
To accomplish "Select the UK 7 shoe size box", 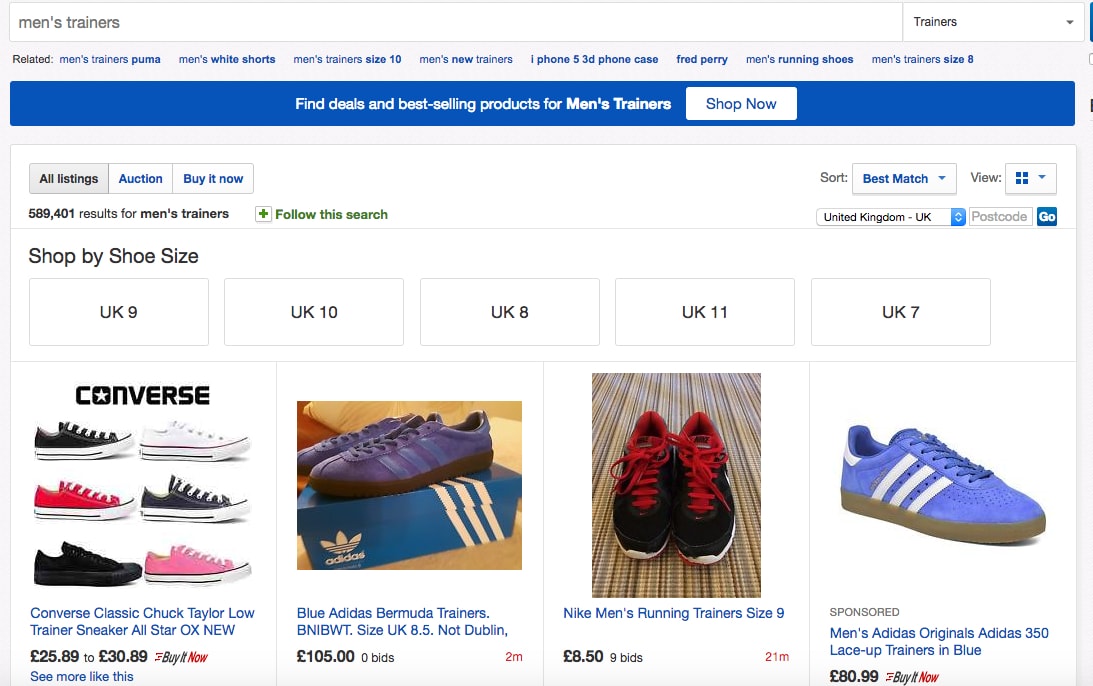I will 901,312.
